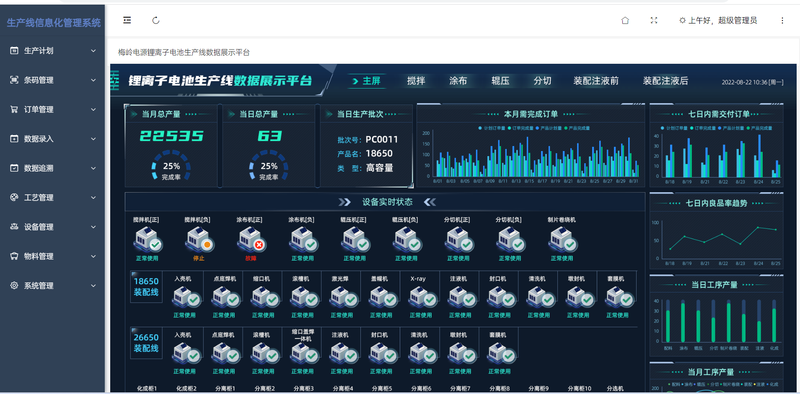This screenshot has height=394, width=800.
Task: Toggle 产品计划量 legend in 本月需完成订单 chart
Action: (549, 128)
